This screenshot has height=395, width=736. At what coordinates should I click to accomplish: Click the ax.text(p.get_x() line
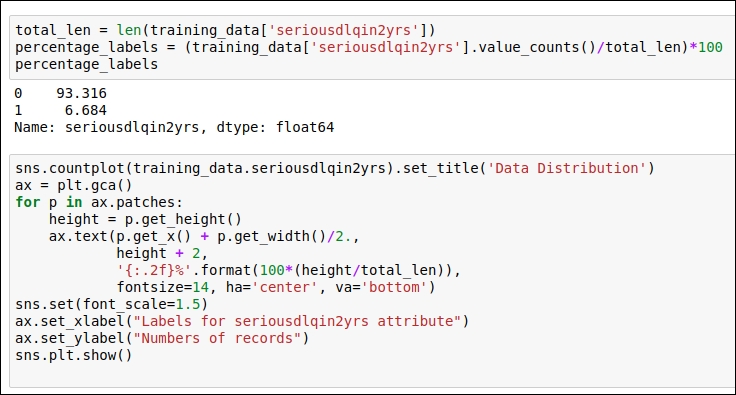(x=204, y=236)
